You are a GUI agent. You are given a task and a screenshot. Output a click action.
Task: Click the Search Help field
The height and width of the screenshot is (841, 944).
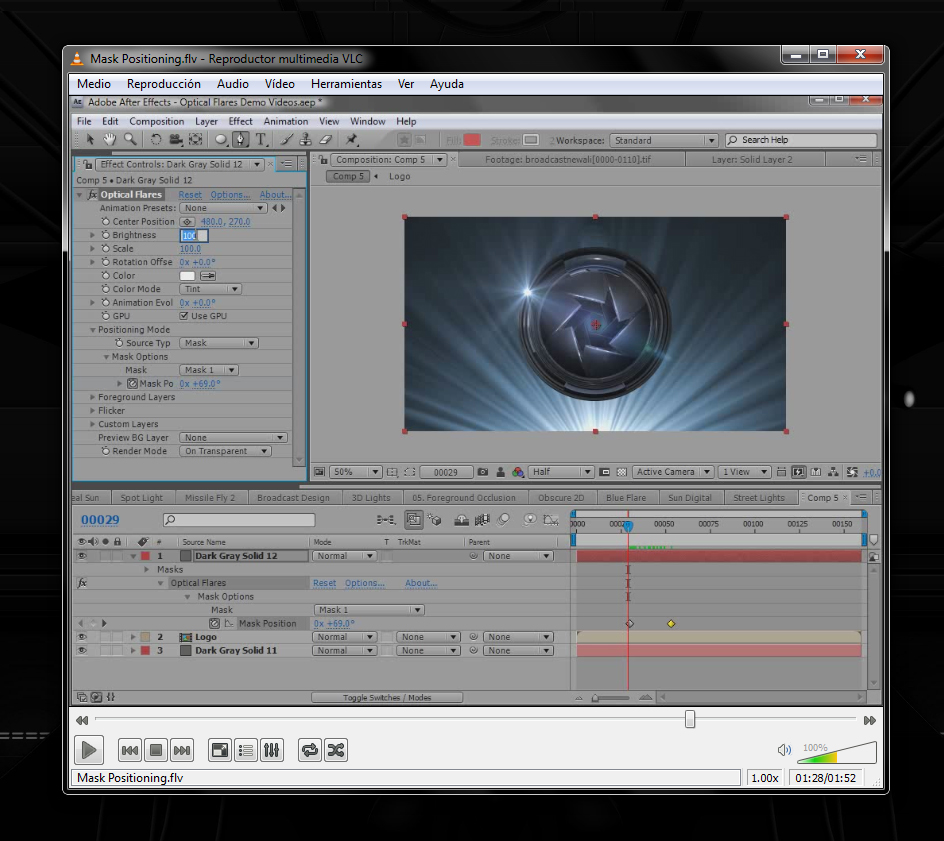pyautogui.click(x=801, y=140)
